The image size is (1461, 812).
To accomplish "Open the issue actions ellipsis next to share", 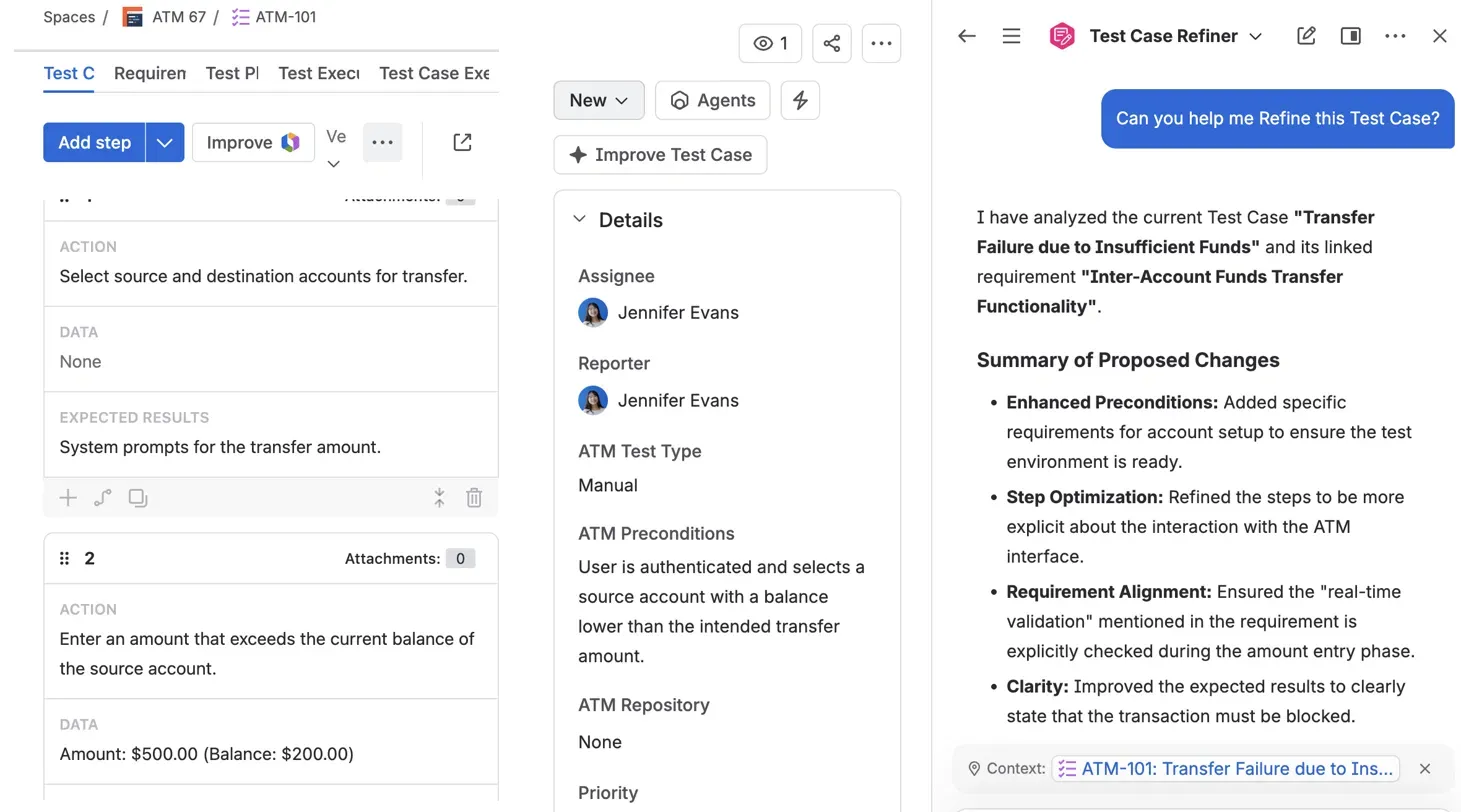I will pyautogui.click(x=881, y=43).
